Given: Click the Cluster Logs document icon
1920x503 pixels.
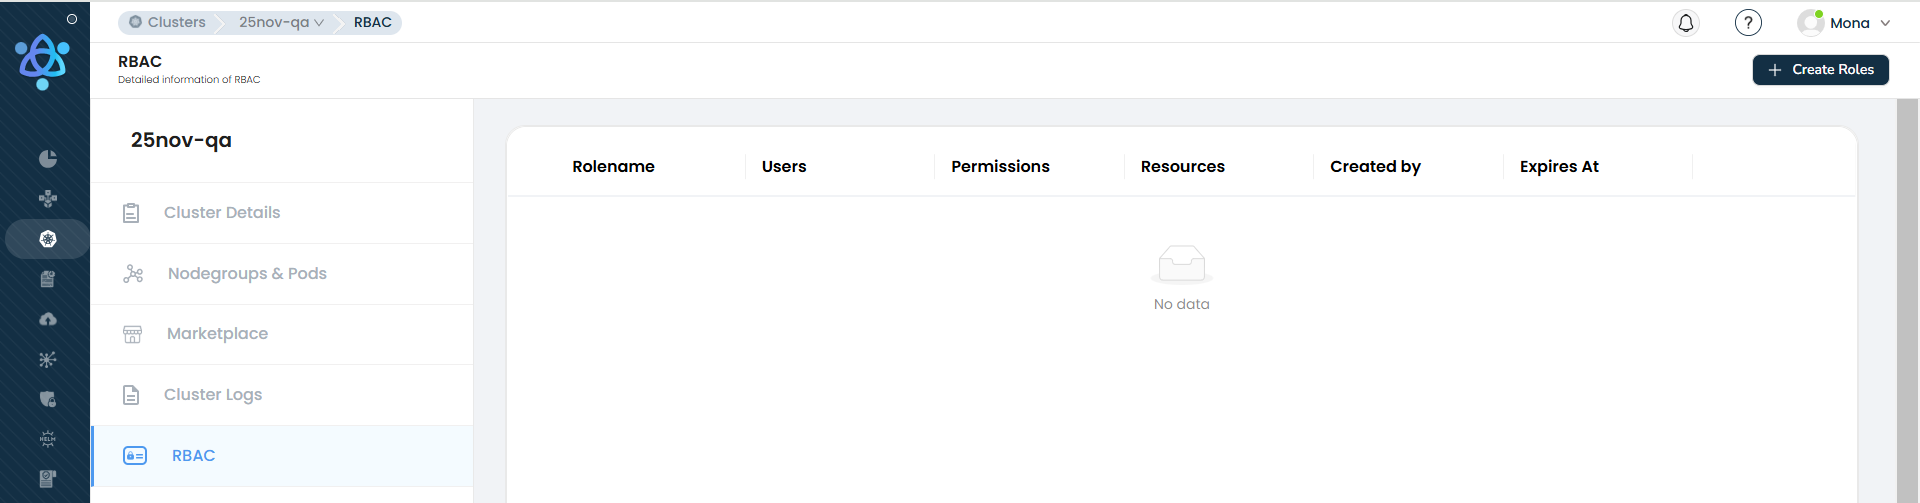Looking at the screenshot, I should tap(131, 395).
